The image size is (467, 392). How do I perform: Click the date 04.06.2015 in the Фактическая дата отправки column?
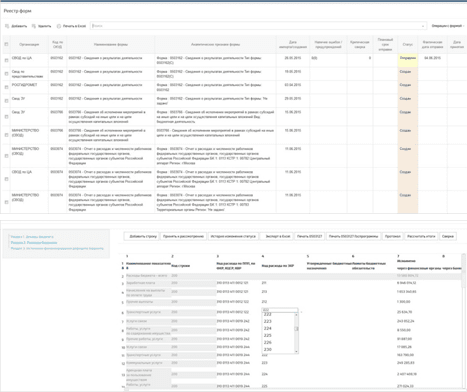point(432,58)
